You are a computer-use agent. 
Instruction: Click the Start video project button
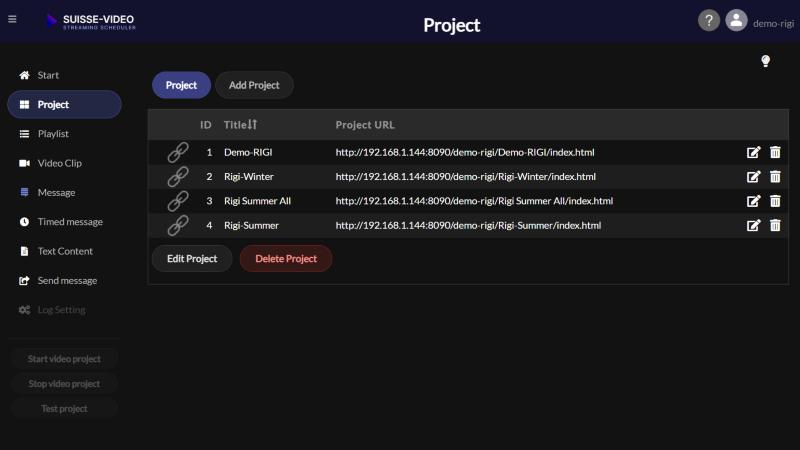64,359
